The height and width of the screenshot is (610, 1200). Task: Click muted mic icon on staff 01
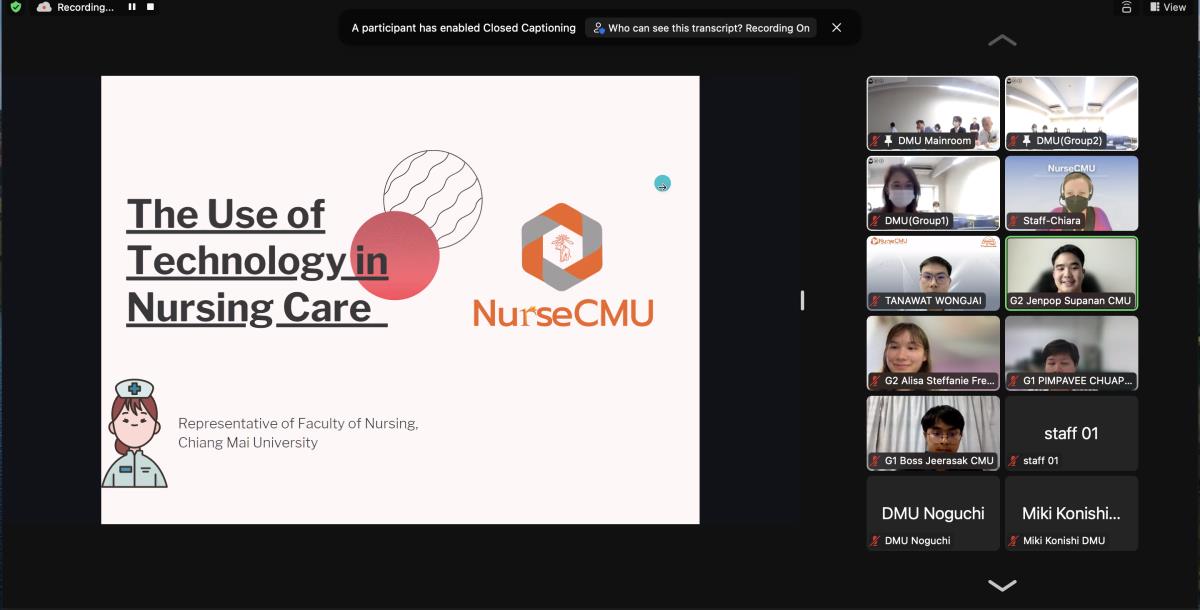pyautogui.click(x=1014, y=461)
